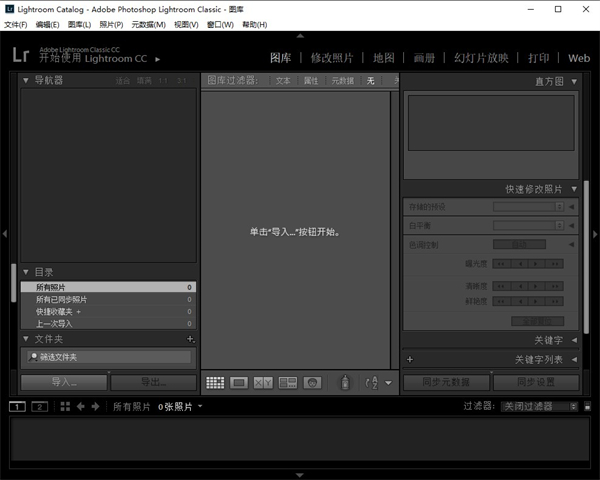Select 属性 library filter
Viewport: 600px width, 480px height.
311,81
